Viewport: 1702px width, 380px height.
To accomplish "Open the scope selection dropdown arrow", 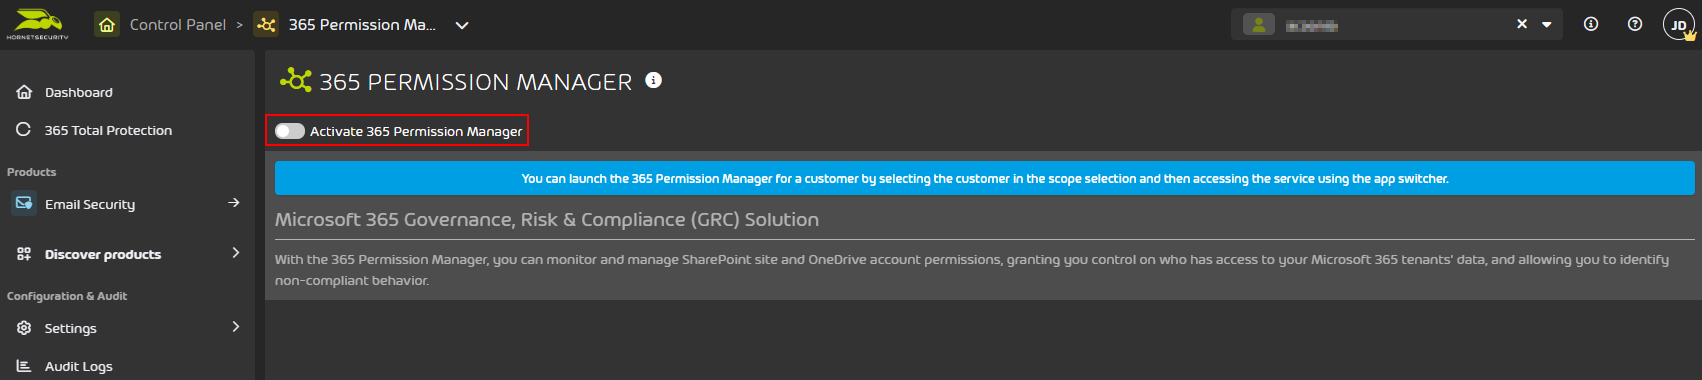I will click(1547, 25).
